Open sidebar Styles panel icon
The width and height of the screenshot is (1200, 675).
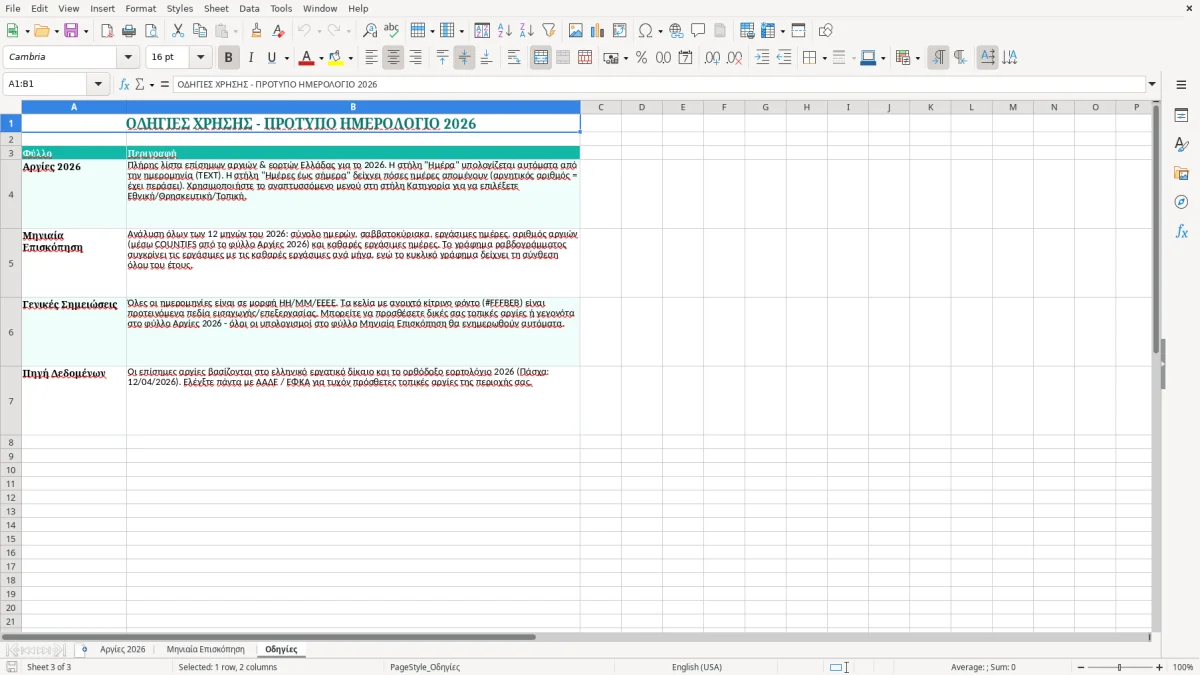1181,144
